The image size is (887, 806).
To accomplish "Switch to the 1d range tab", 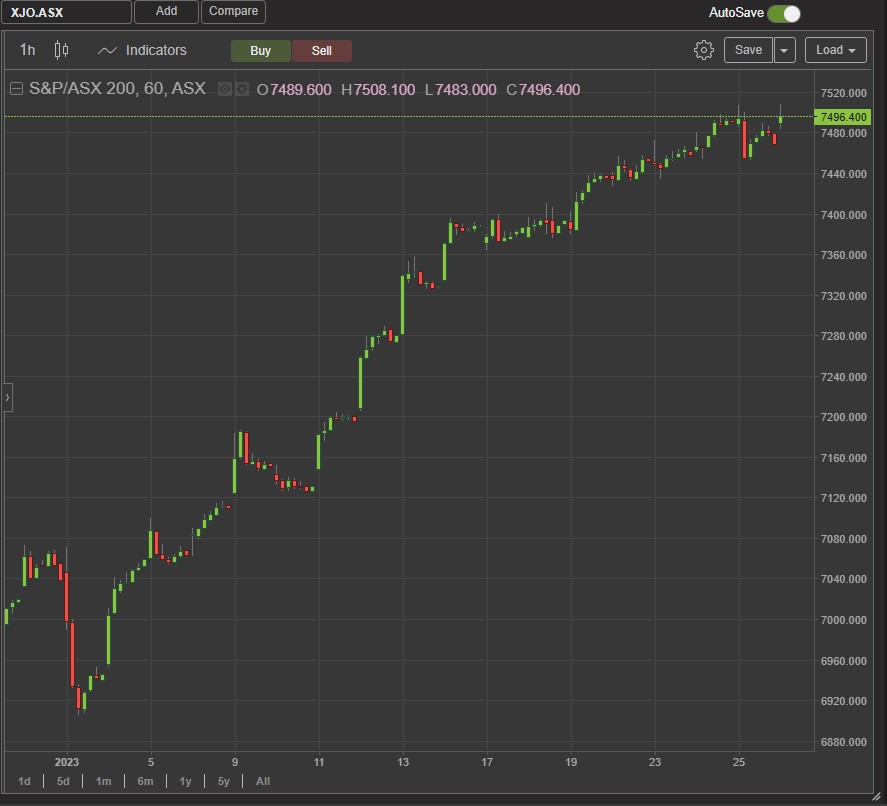I will coord(24,781).
